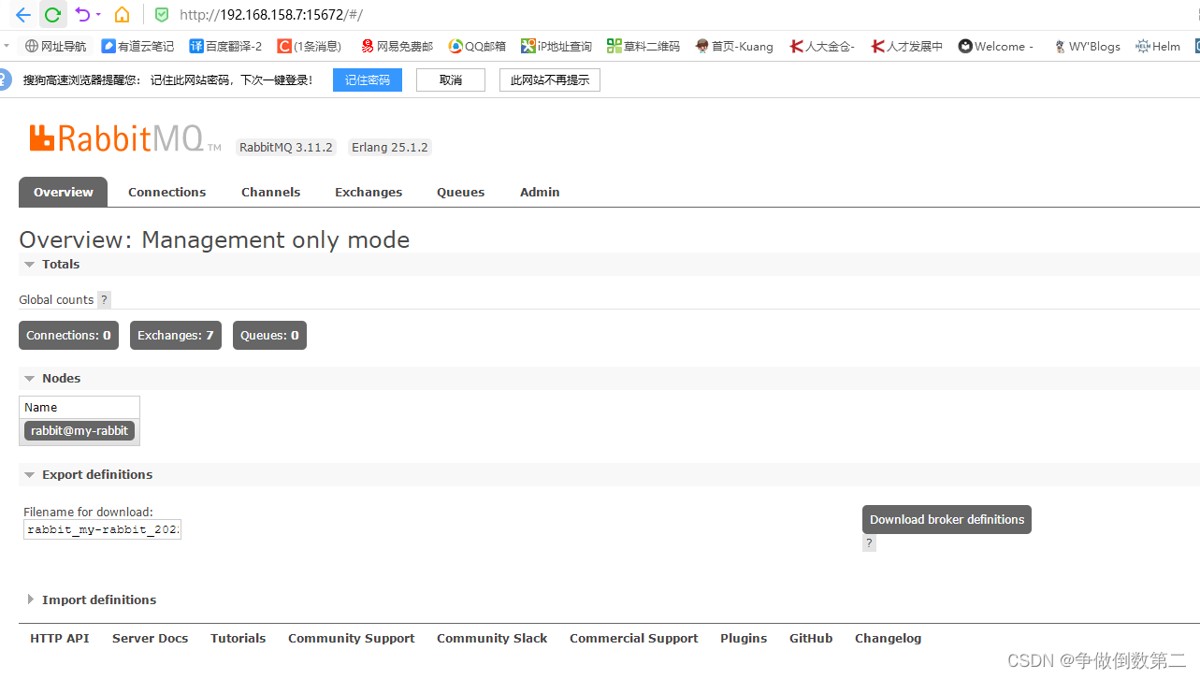The height and width of the screenshot is (679, 1200).
Task: Collapse the Export definitions section
Action: tap(97, 474)
